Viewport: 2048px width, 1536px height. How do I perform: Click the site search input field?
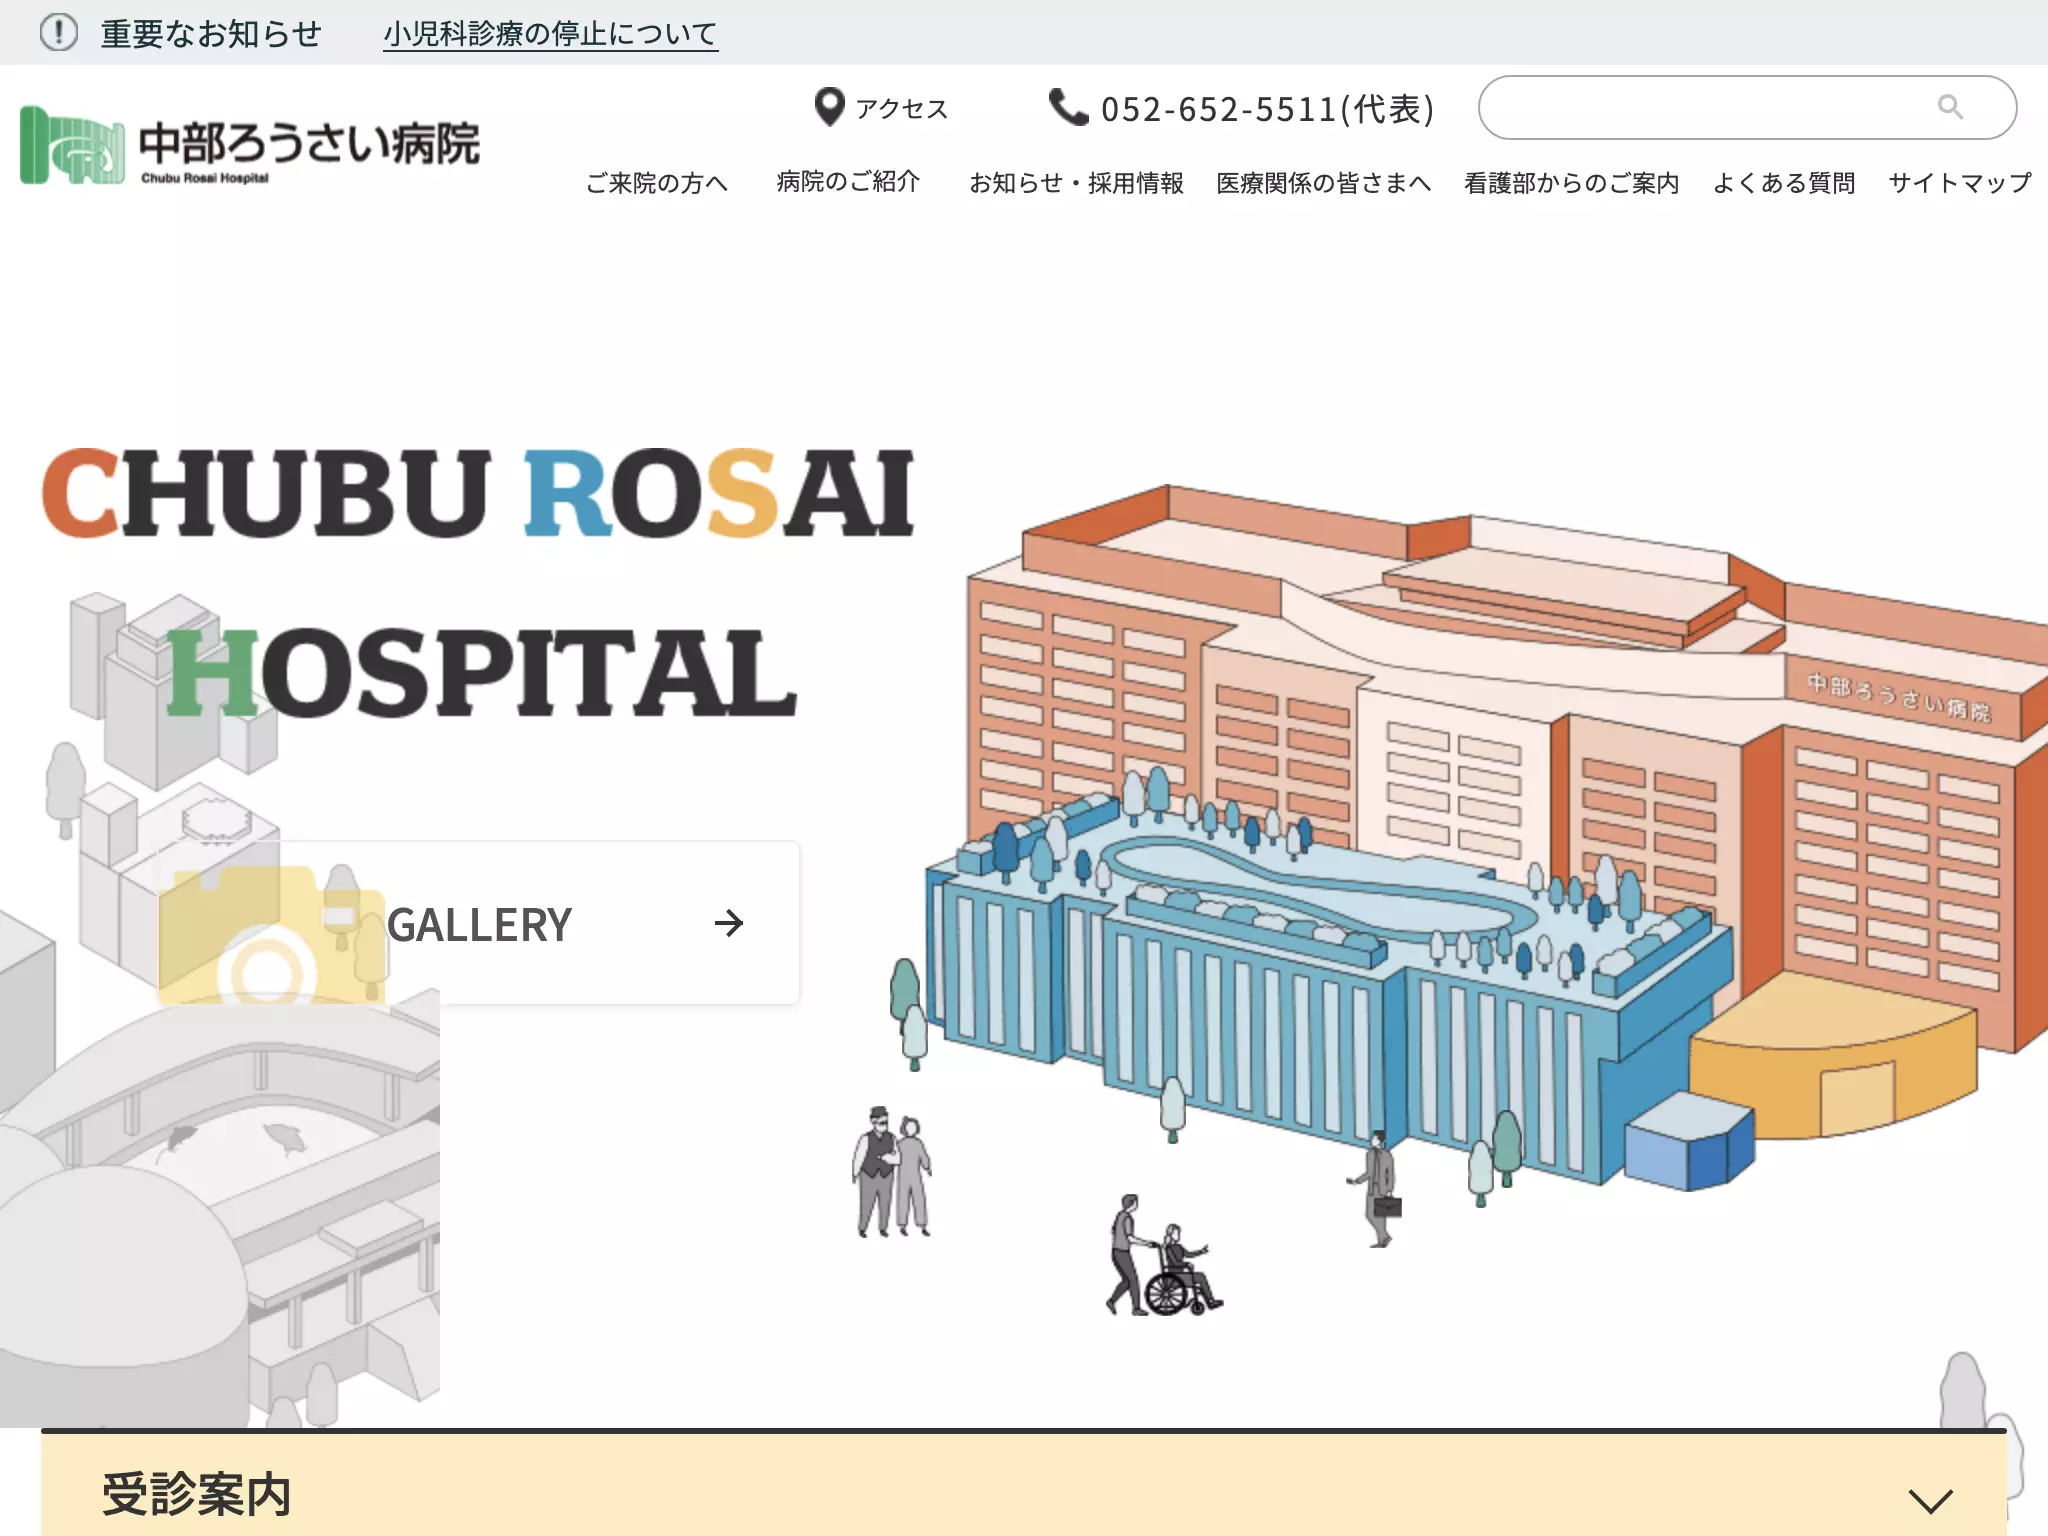[x=1747, y=107]
